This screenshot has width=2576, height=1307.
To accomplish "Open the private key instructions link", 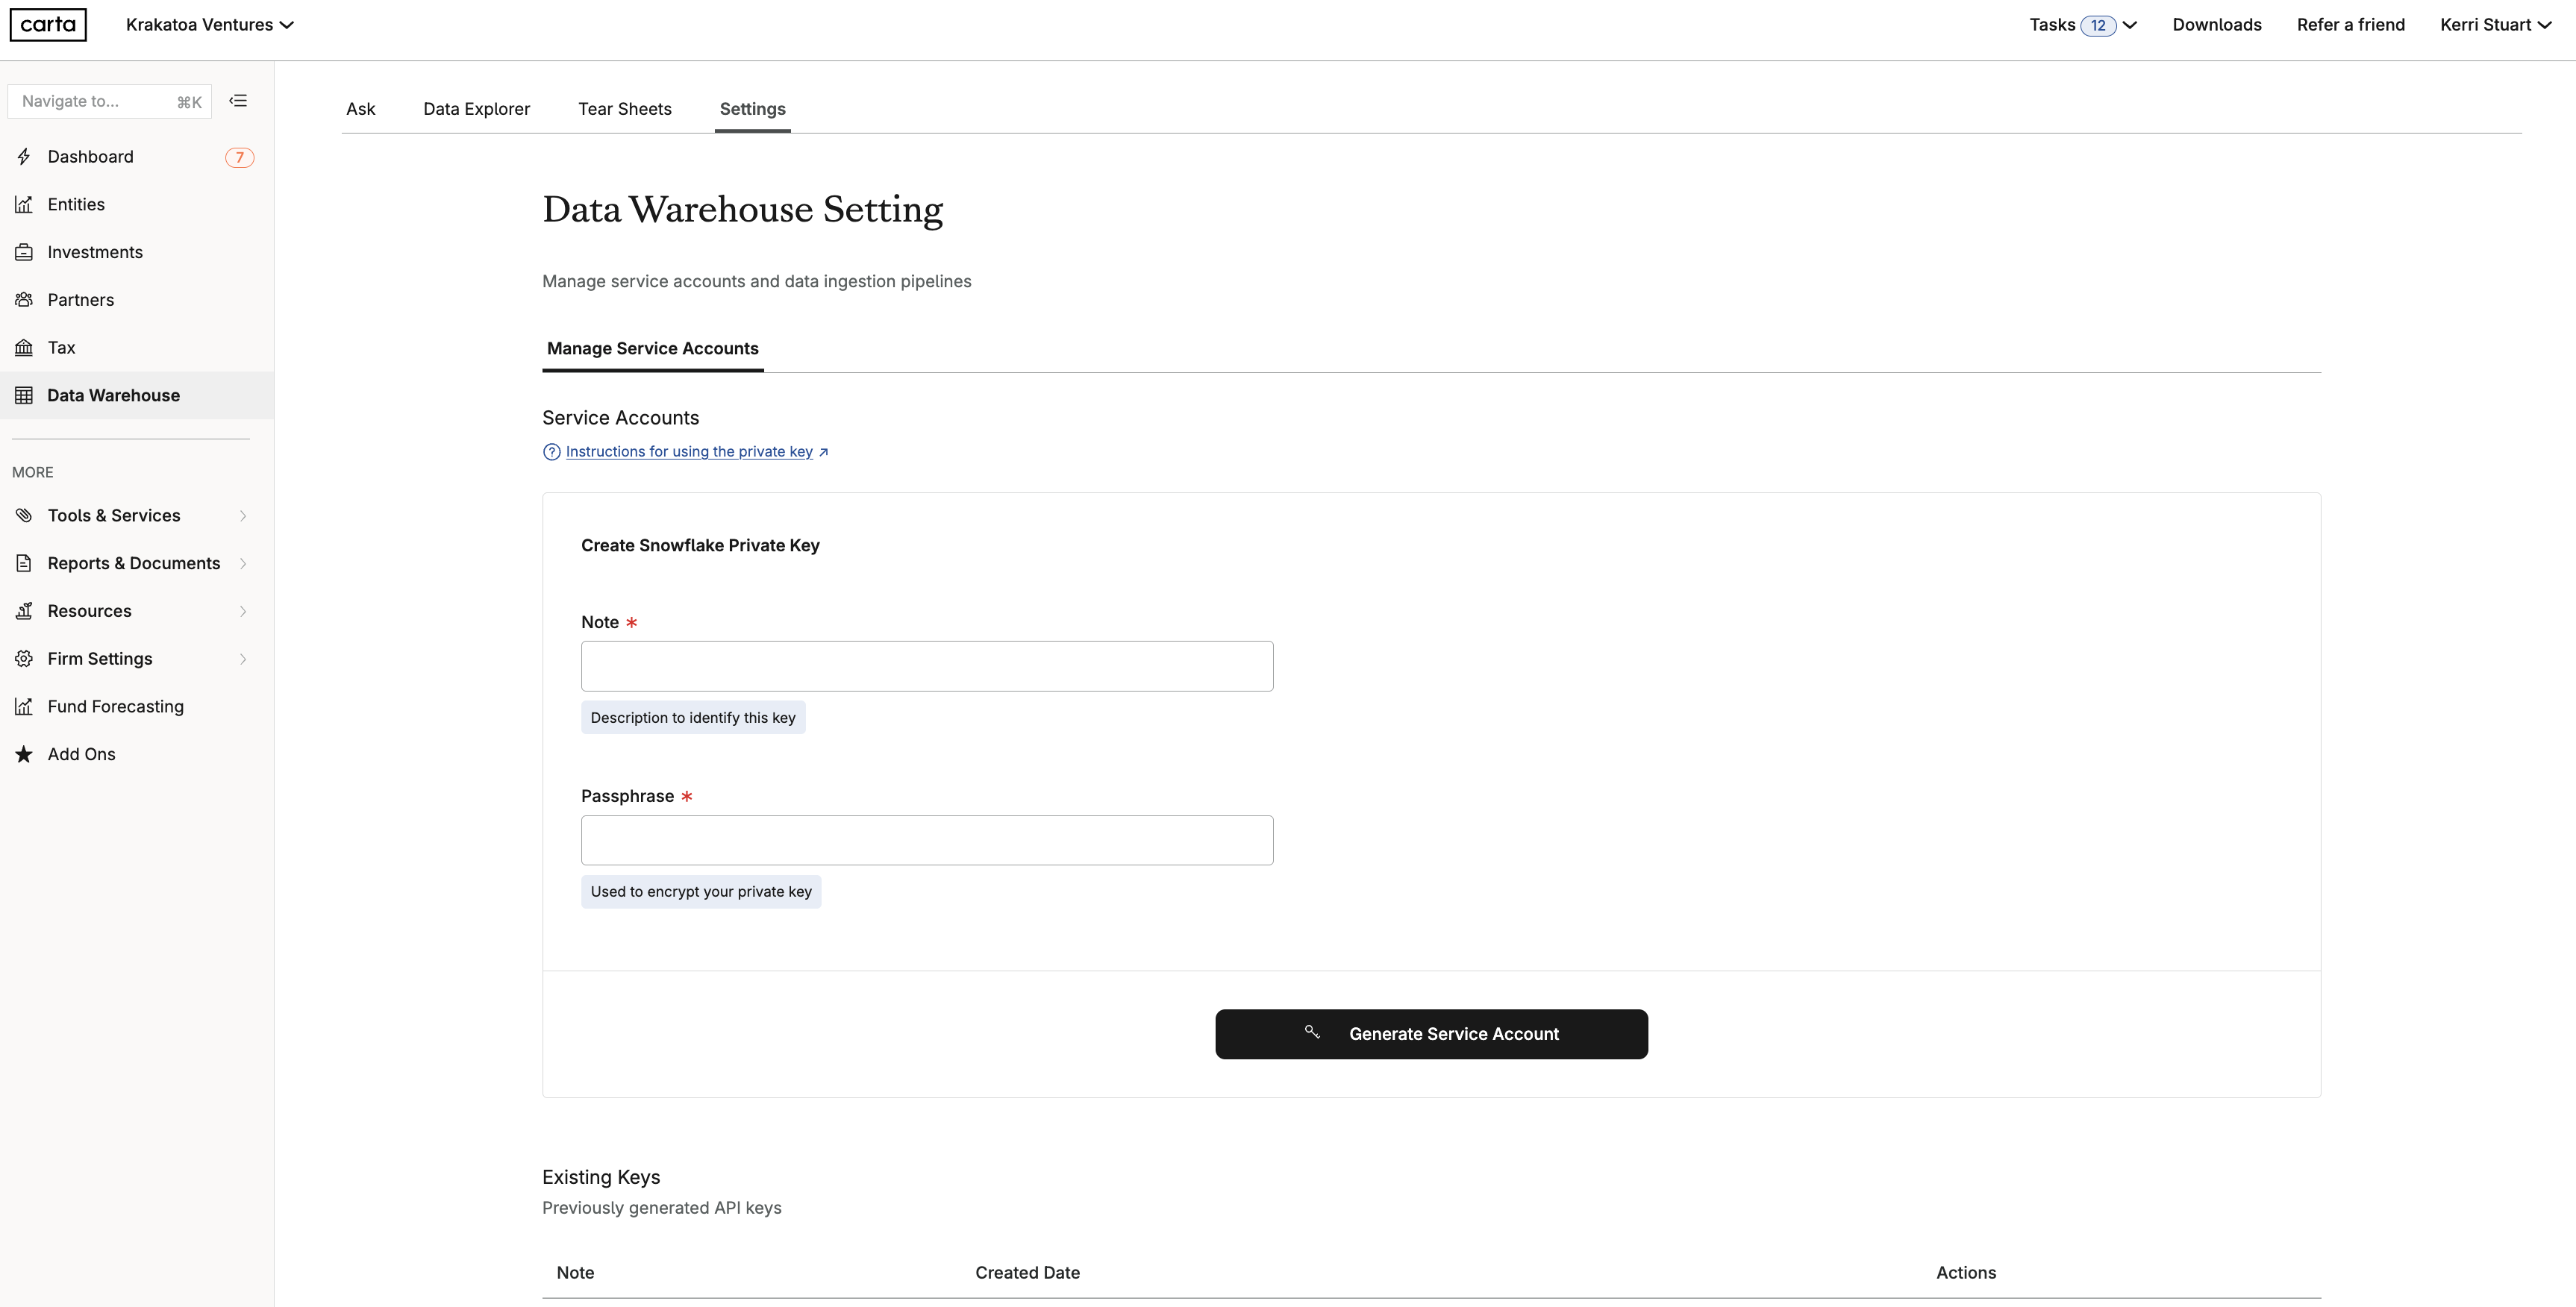I will coord(689,452).
